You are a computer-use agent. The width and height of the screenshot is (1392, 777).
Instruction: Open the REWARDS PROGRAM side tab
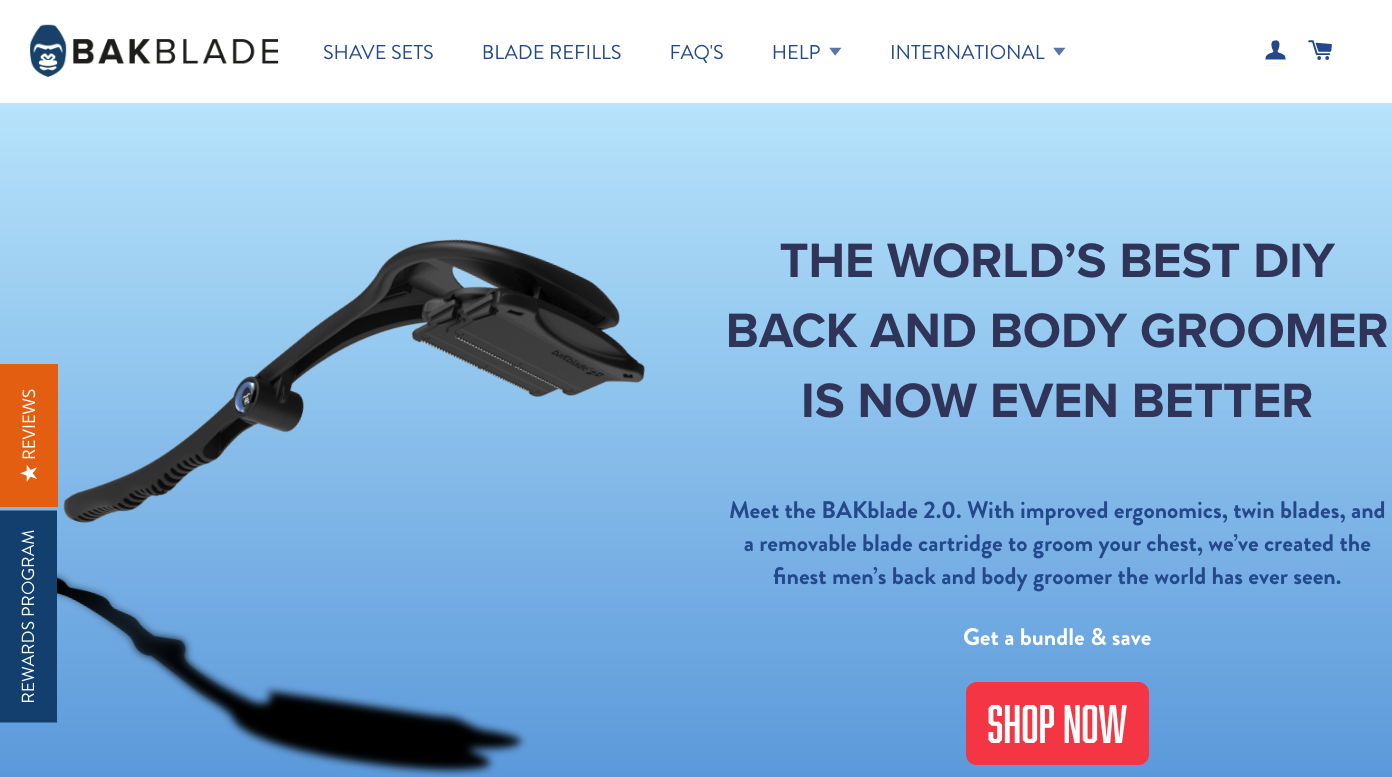[28, 616]
